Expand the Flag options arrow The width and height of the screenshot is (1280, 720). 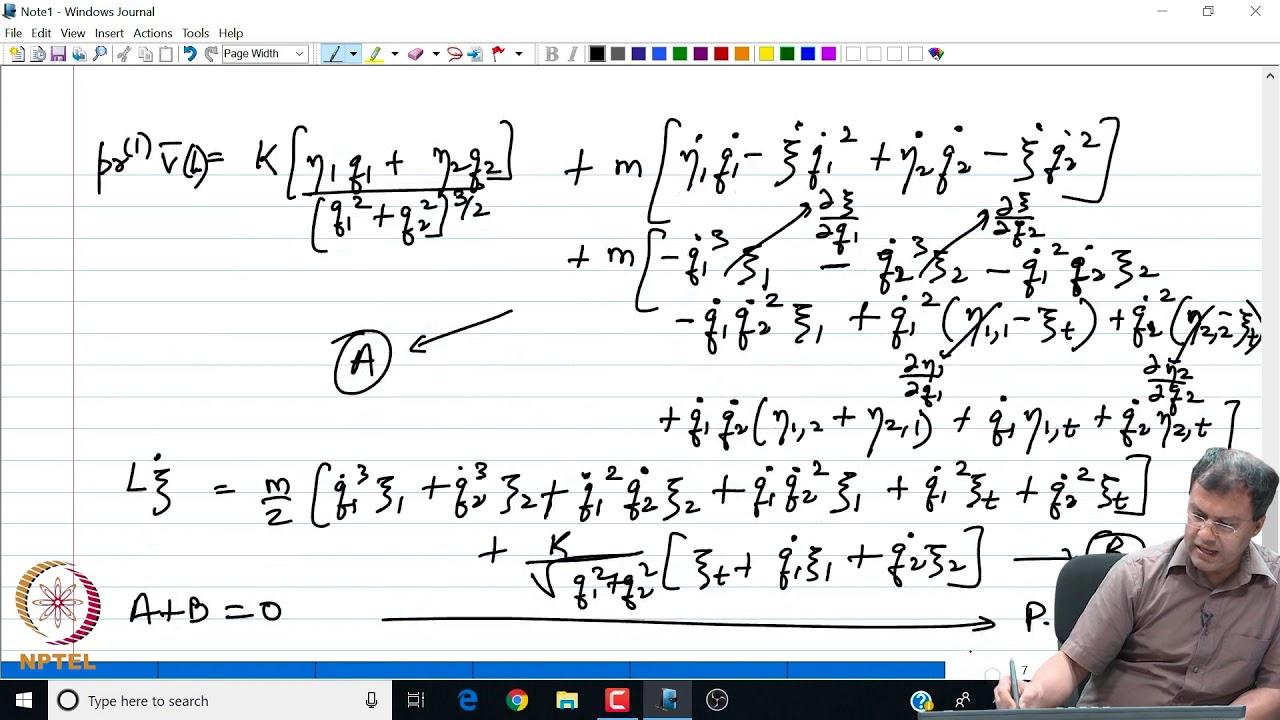pos(518,54)
